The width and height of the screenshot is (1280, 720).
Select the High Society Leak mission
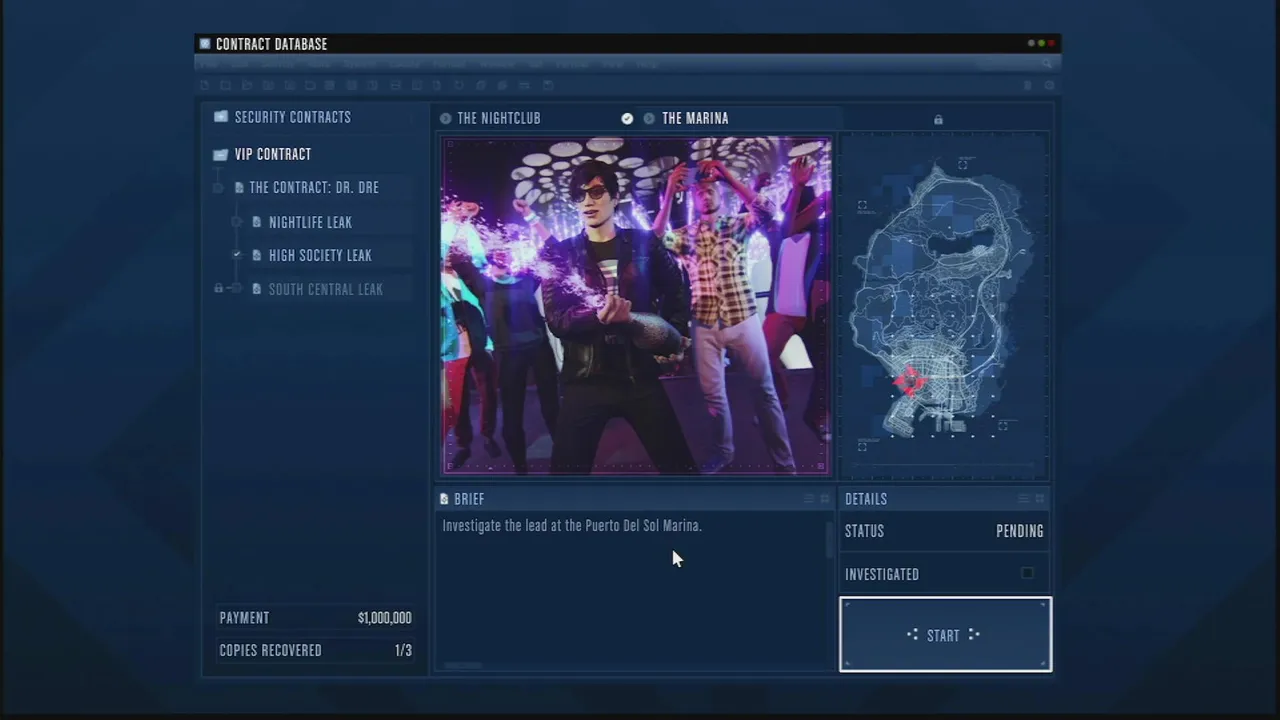pos(320,255)
